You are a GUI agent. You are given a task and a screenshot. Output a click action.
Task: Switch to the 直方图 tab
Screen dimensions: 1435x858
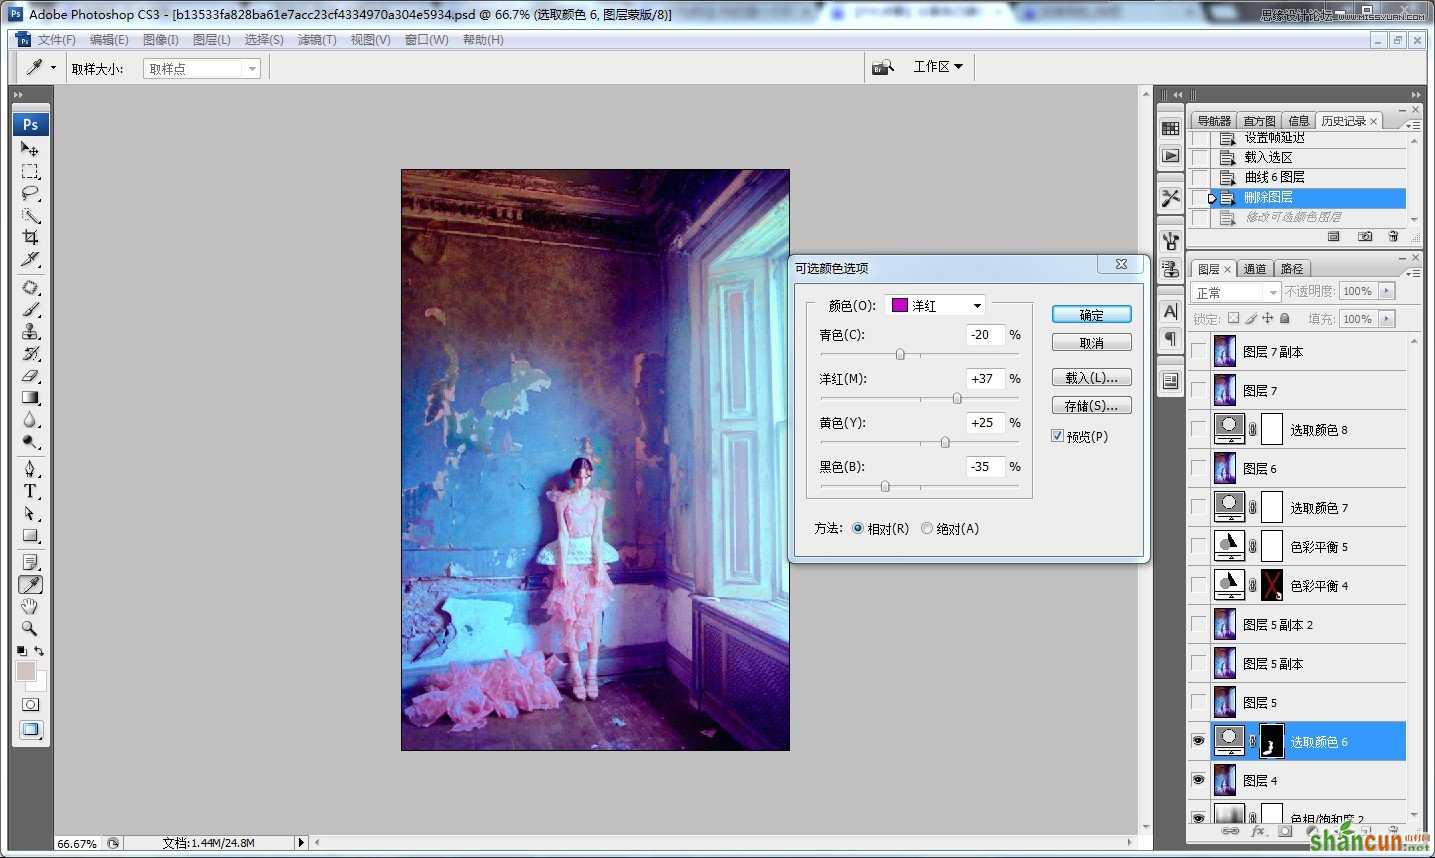click(x=1259, y=121)
